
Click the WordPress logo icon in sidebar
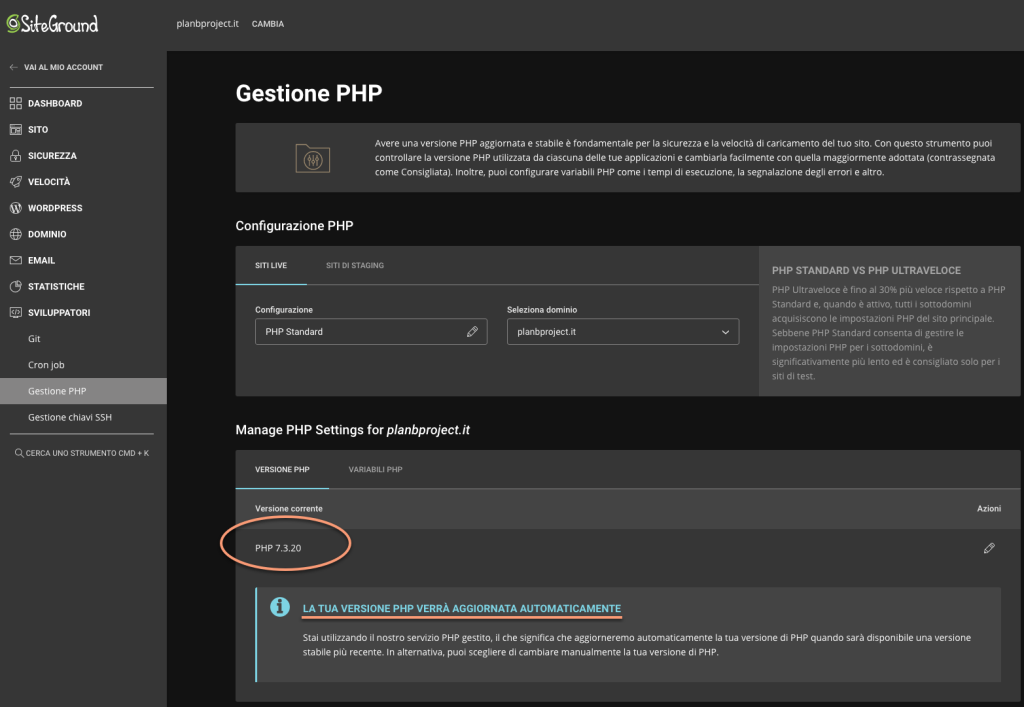[16, 208]
